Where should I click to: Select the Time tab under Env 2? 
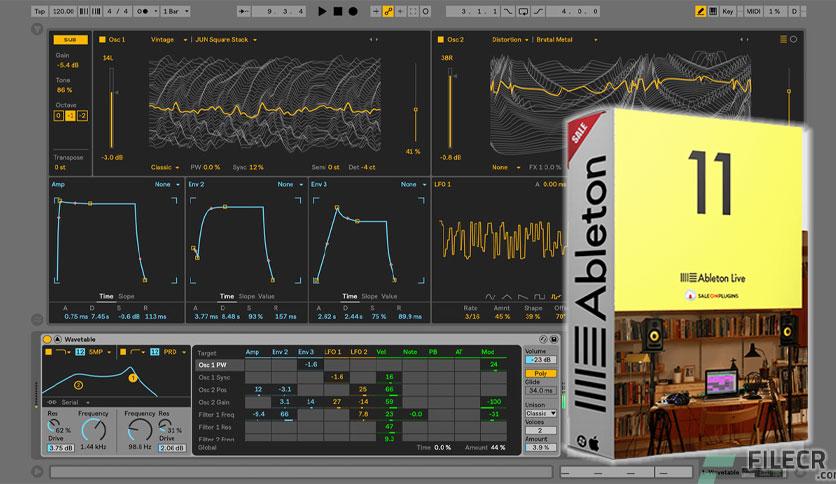tap(227, 296)
